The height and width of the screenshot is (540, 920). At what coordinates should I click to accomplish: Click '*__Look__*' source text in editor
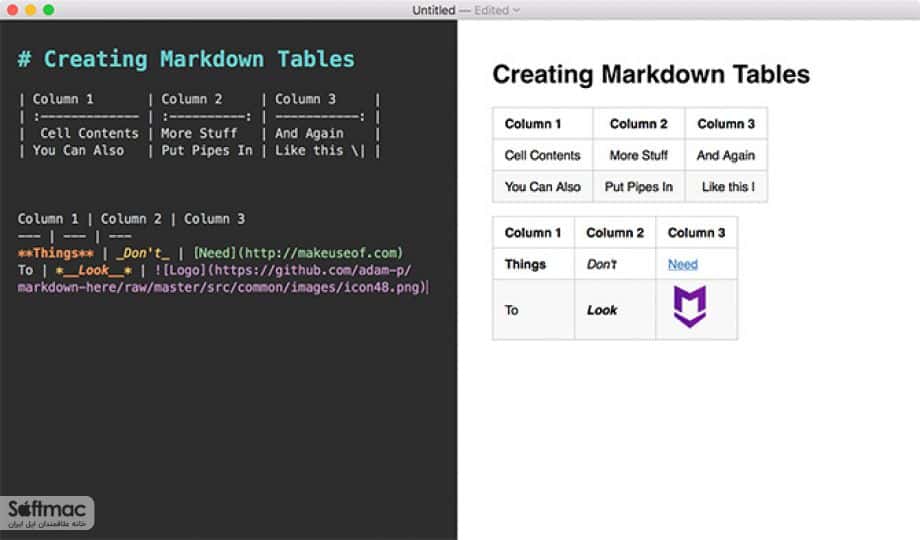[94, 270]
